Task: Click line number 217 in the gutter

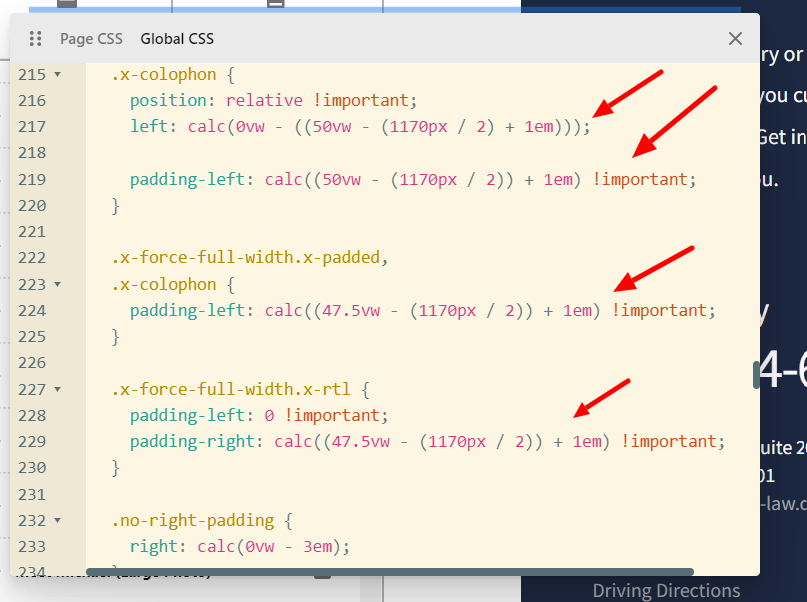Action: [x=32, y=127]
